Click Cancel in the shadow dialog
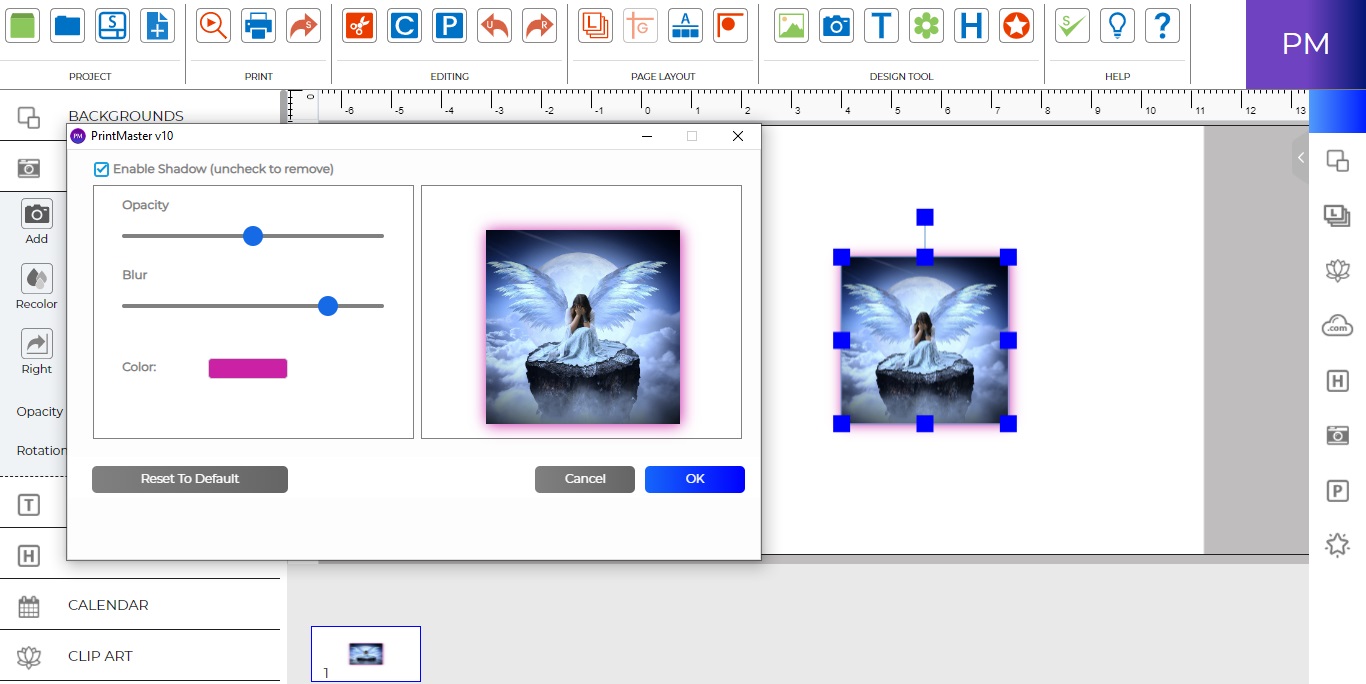Viewport: 1366px width, 684px height. tap(585, 479)
